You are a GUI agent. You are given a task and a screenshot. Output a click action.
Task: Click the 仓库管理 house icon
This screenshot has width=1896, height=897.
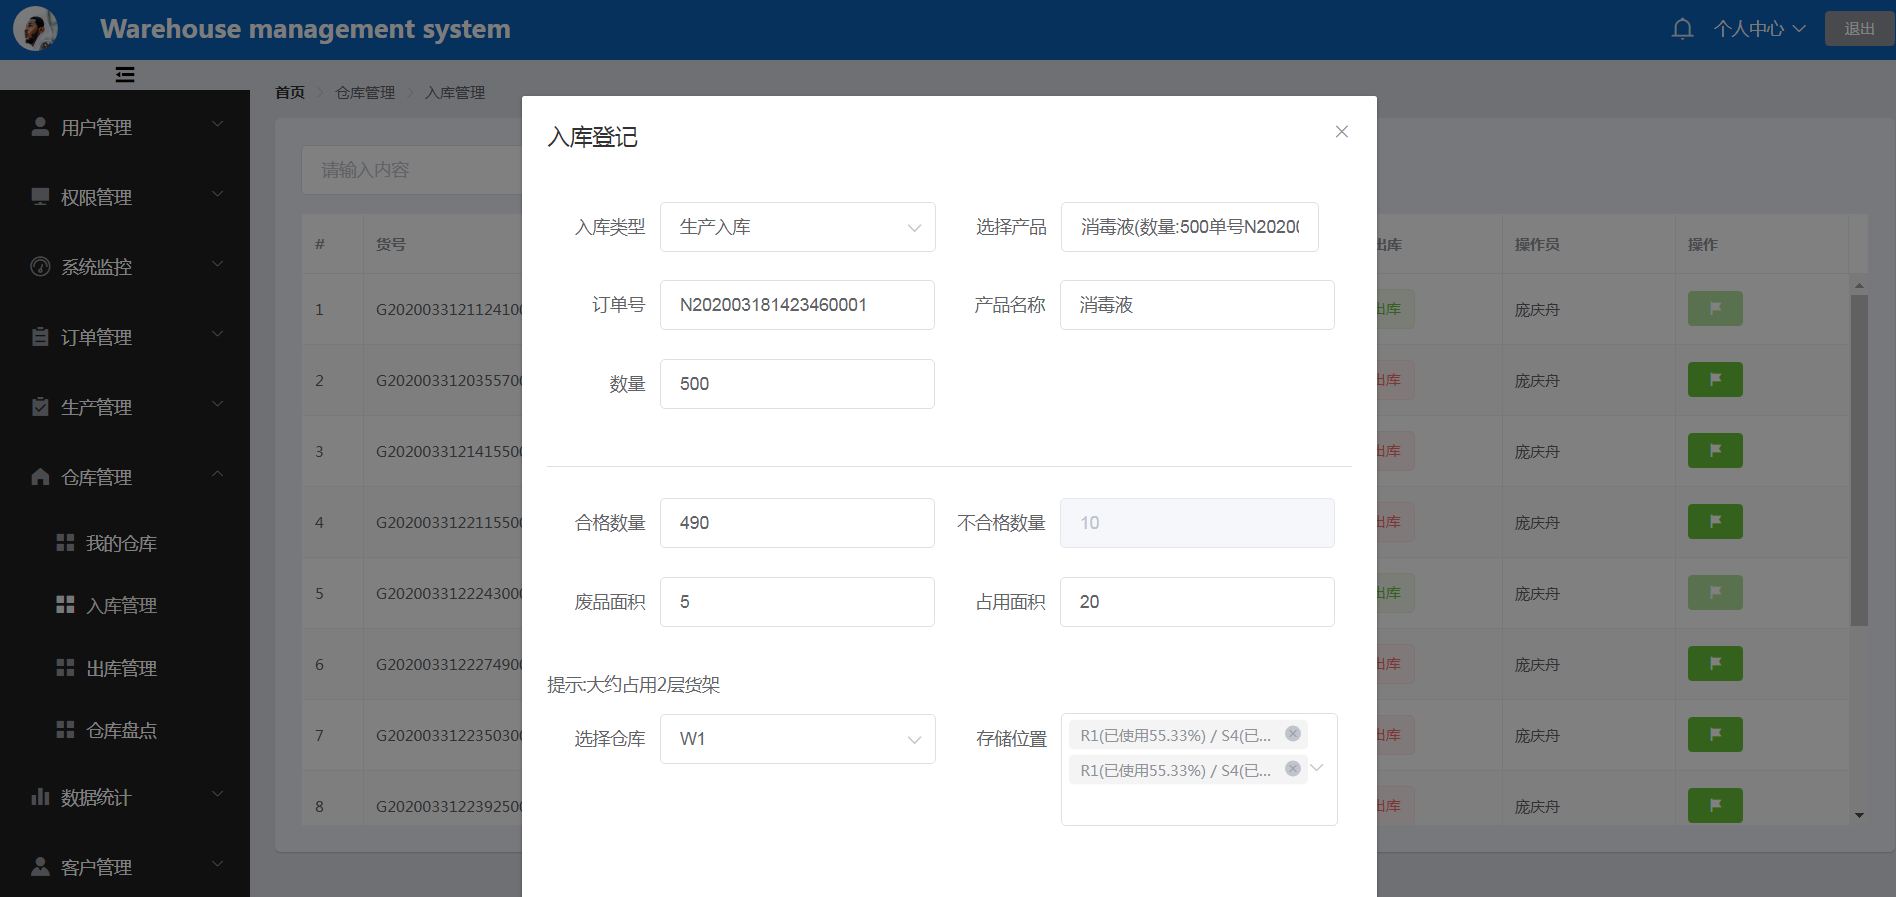coord(40,477)
